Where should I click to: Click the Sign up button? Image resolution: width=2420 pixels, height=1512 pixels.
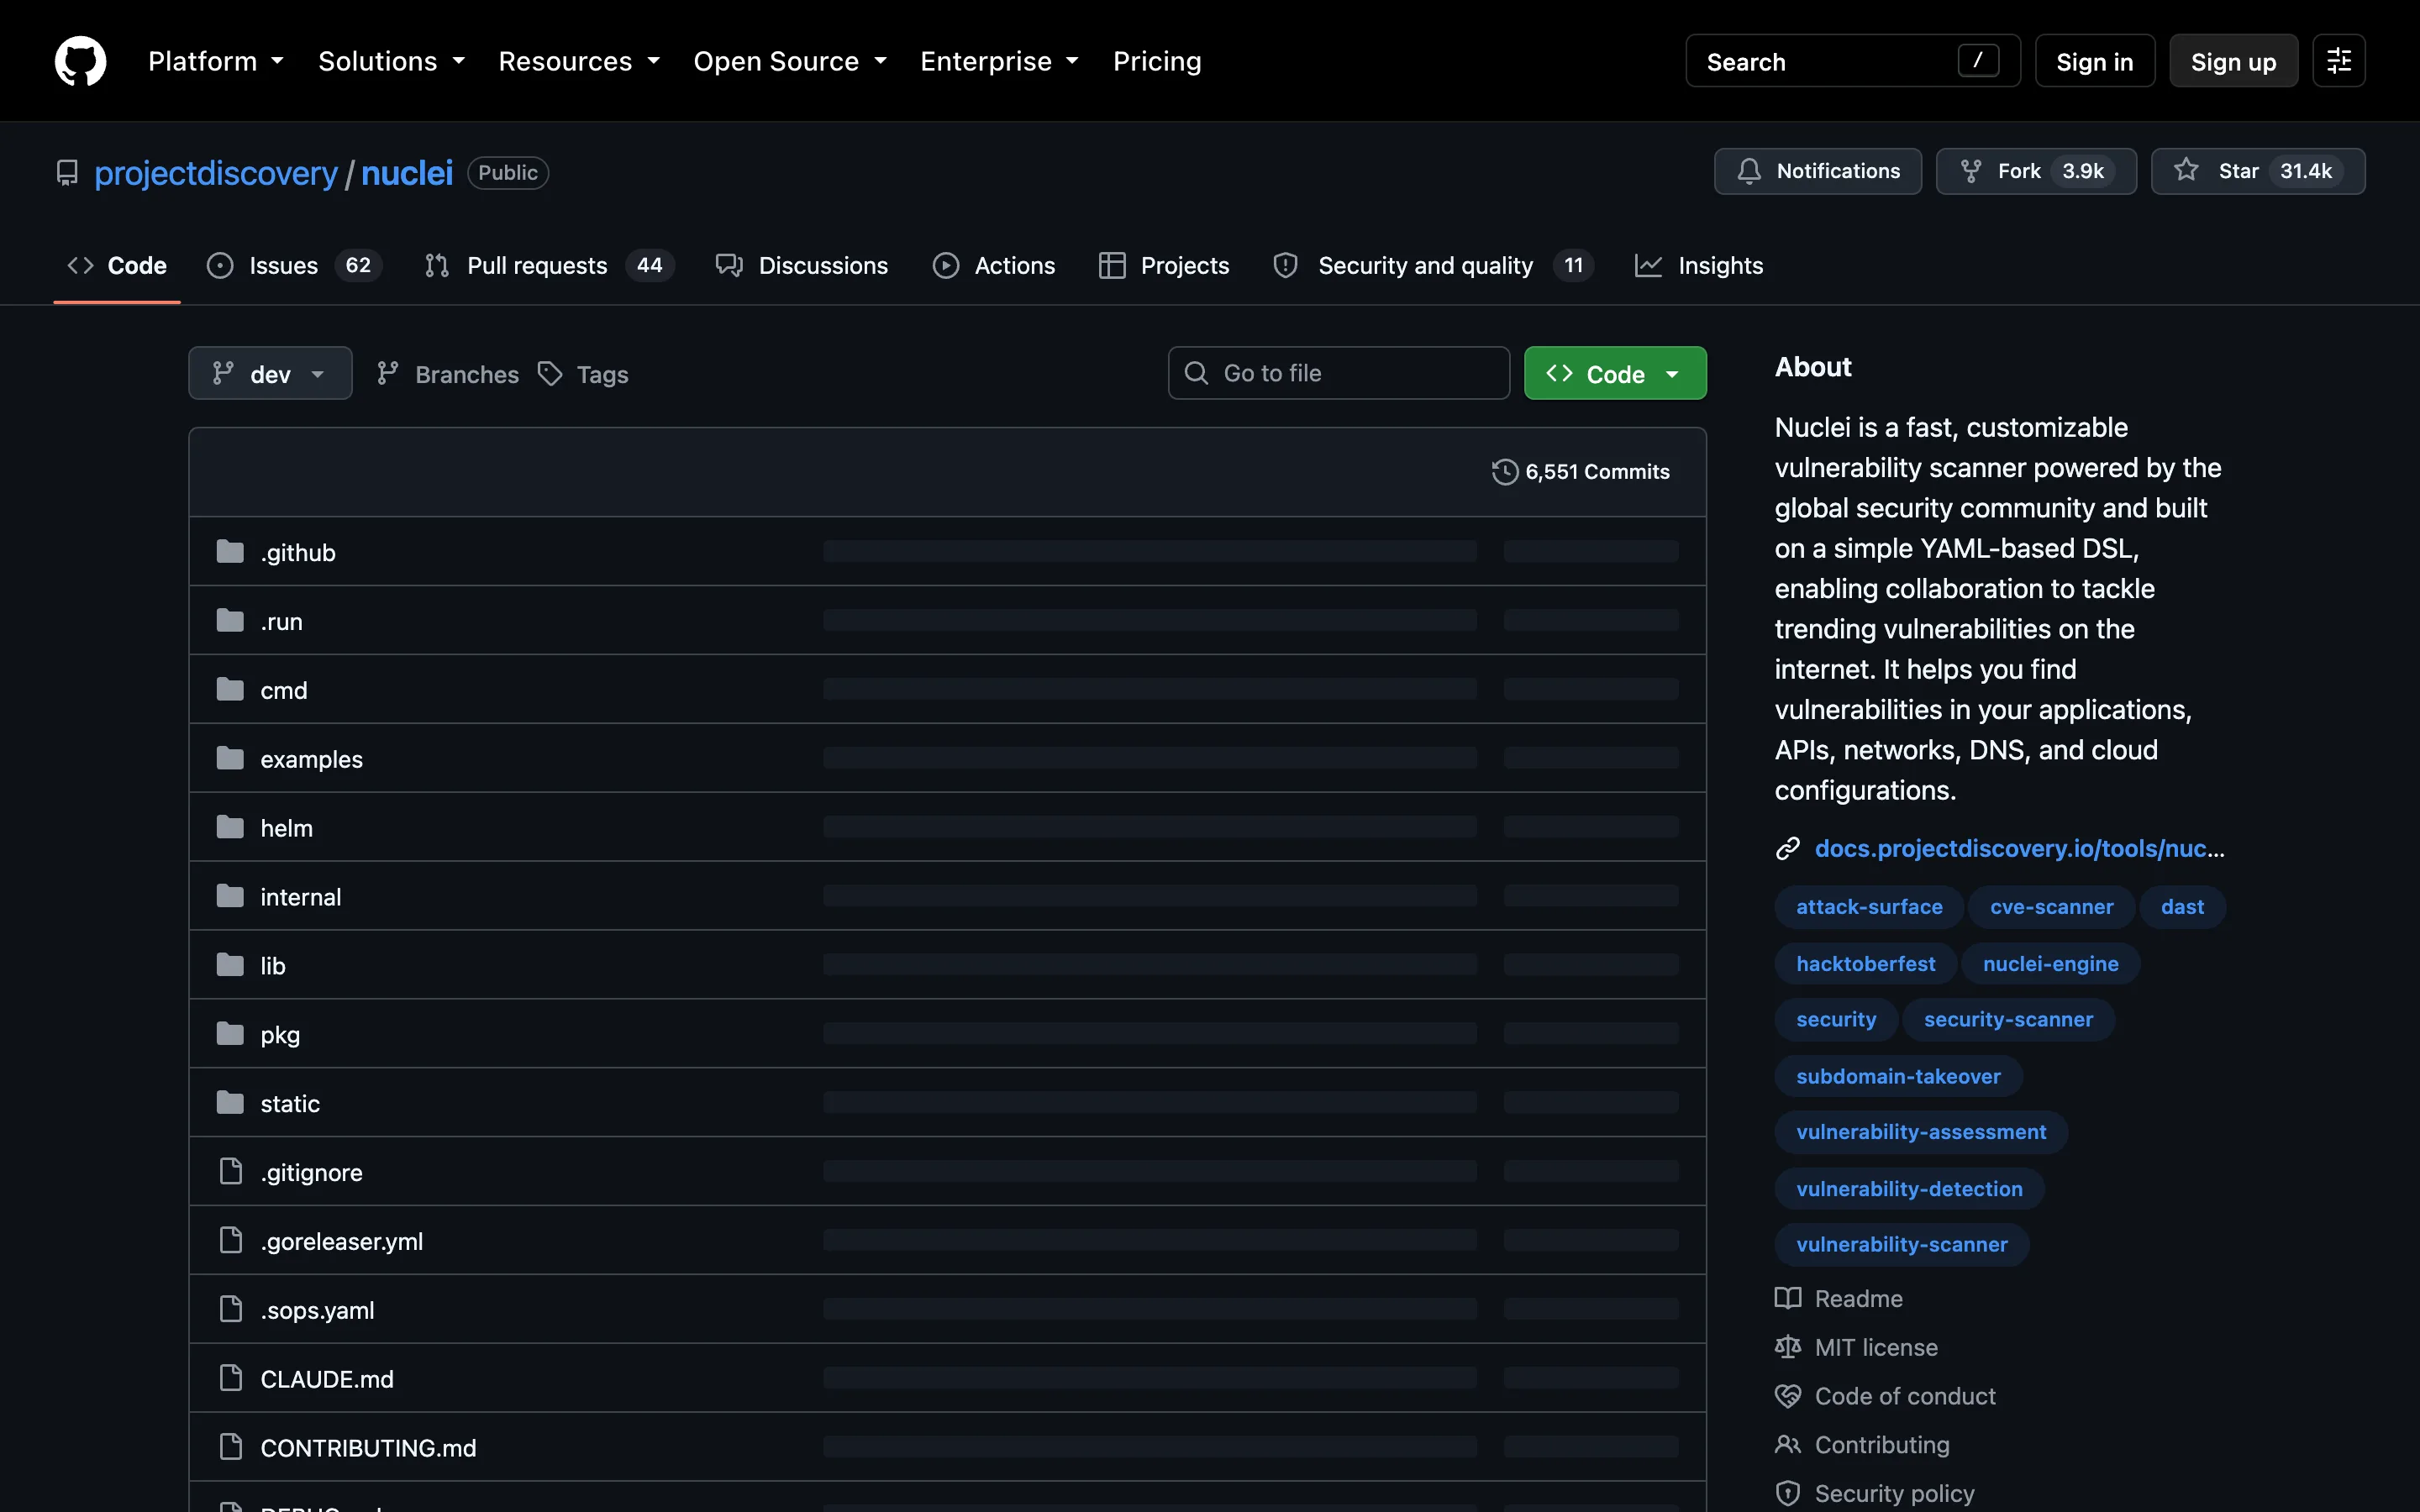click(2233, 61)
